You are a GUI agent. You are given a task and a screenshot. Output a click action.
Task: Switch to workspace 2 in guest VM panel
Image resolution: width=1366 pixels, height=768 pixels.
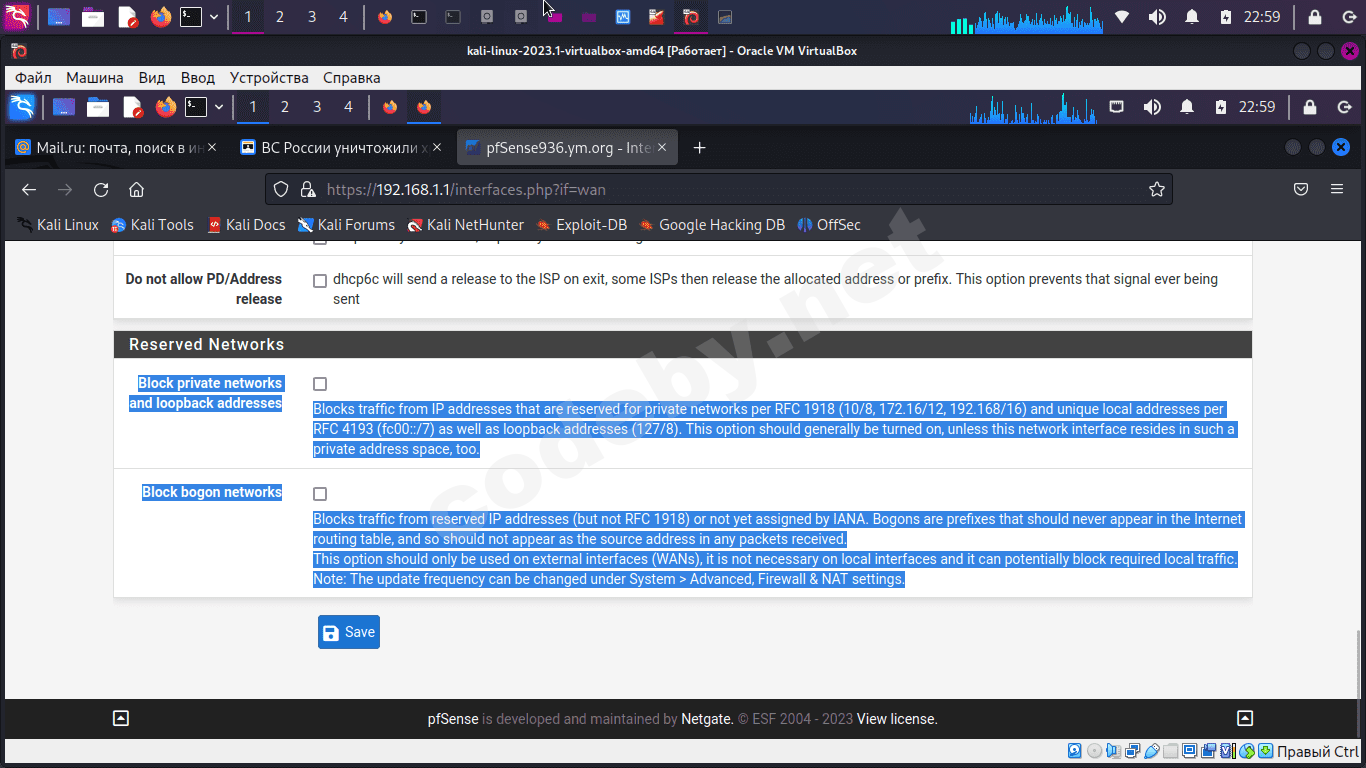[285, 107]
